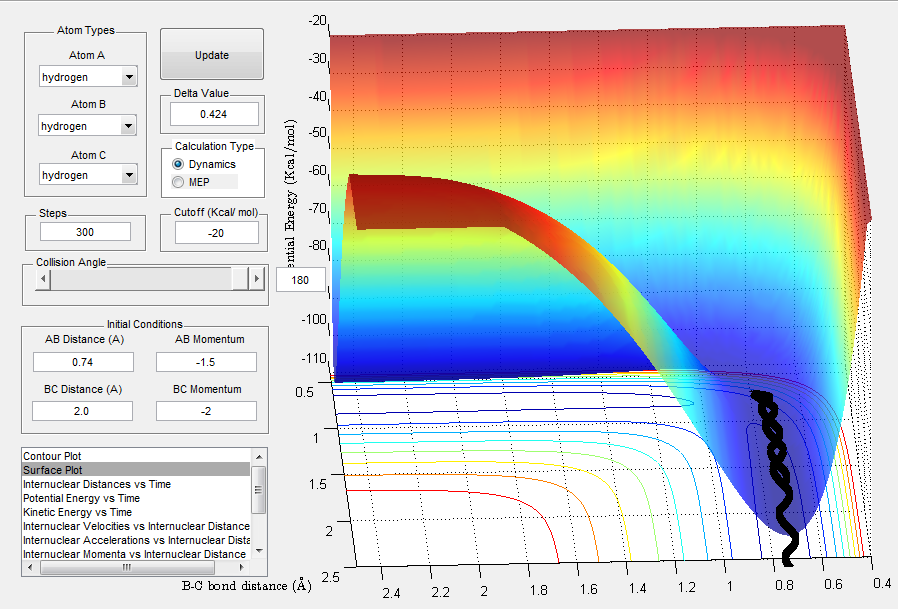Click the Collision Angle slider right arrow
898x609 pixels.
click(x=257, y=279)
